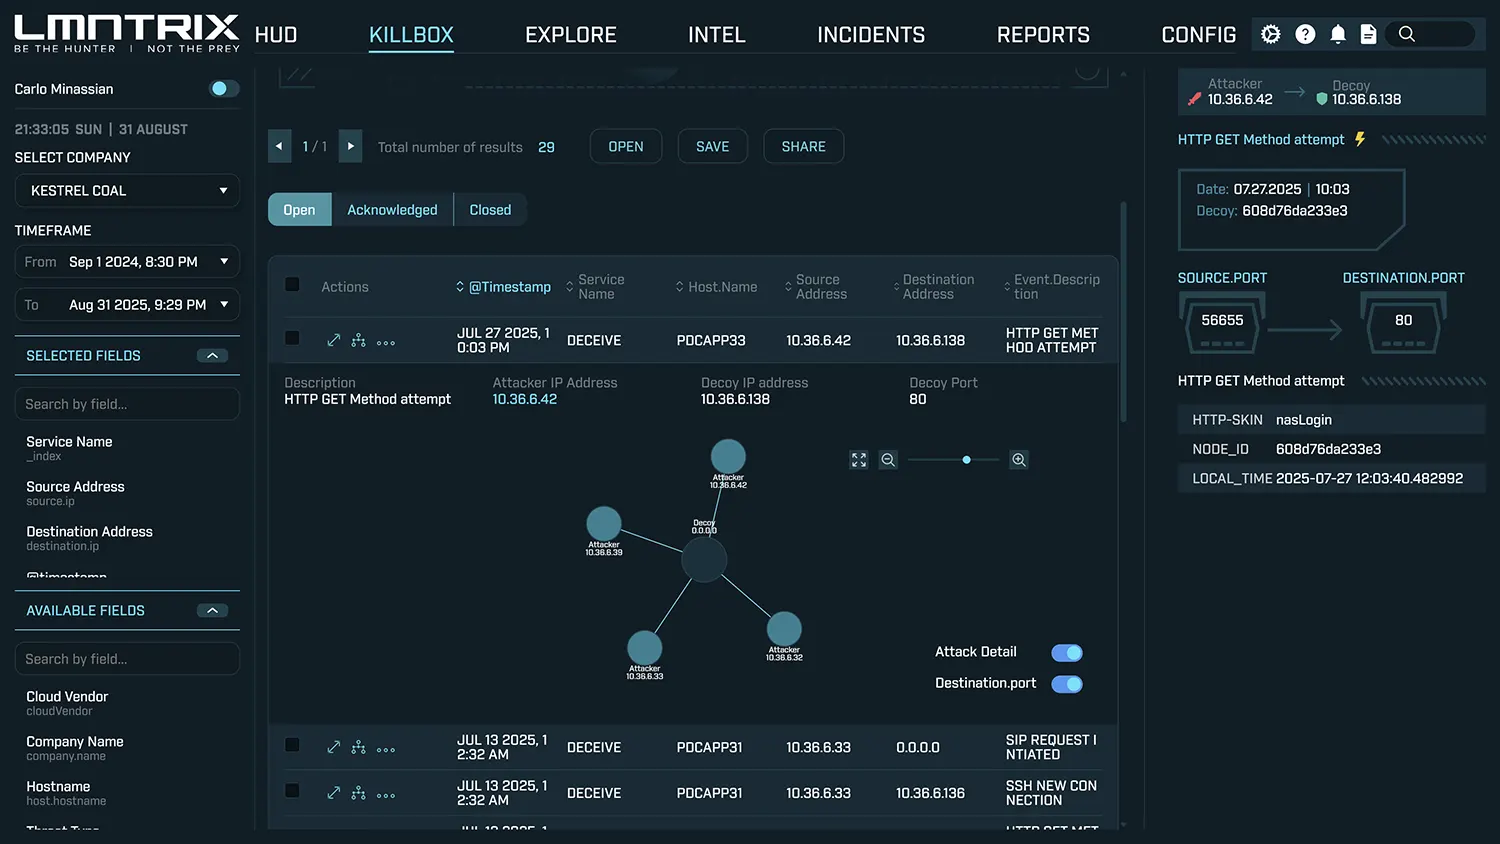Open more options dots for SSH NEW CONNECTION row
Viewport: 1500px width, 844px height.
coord(386,796)
